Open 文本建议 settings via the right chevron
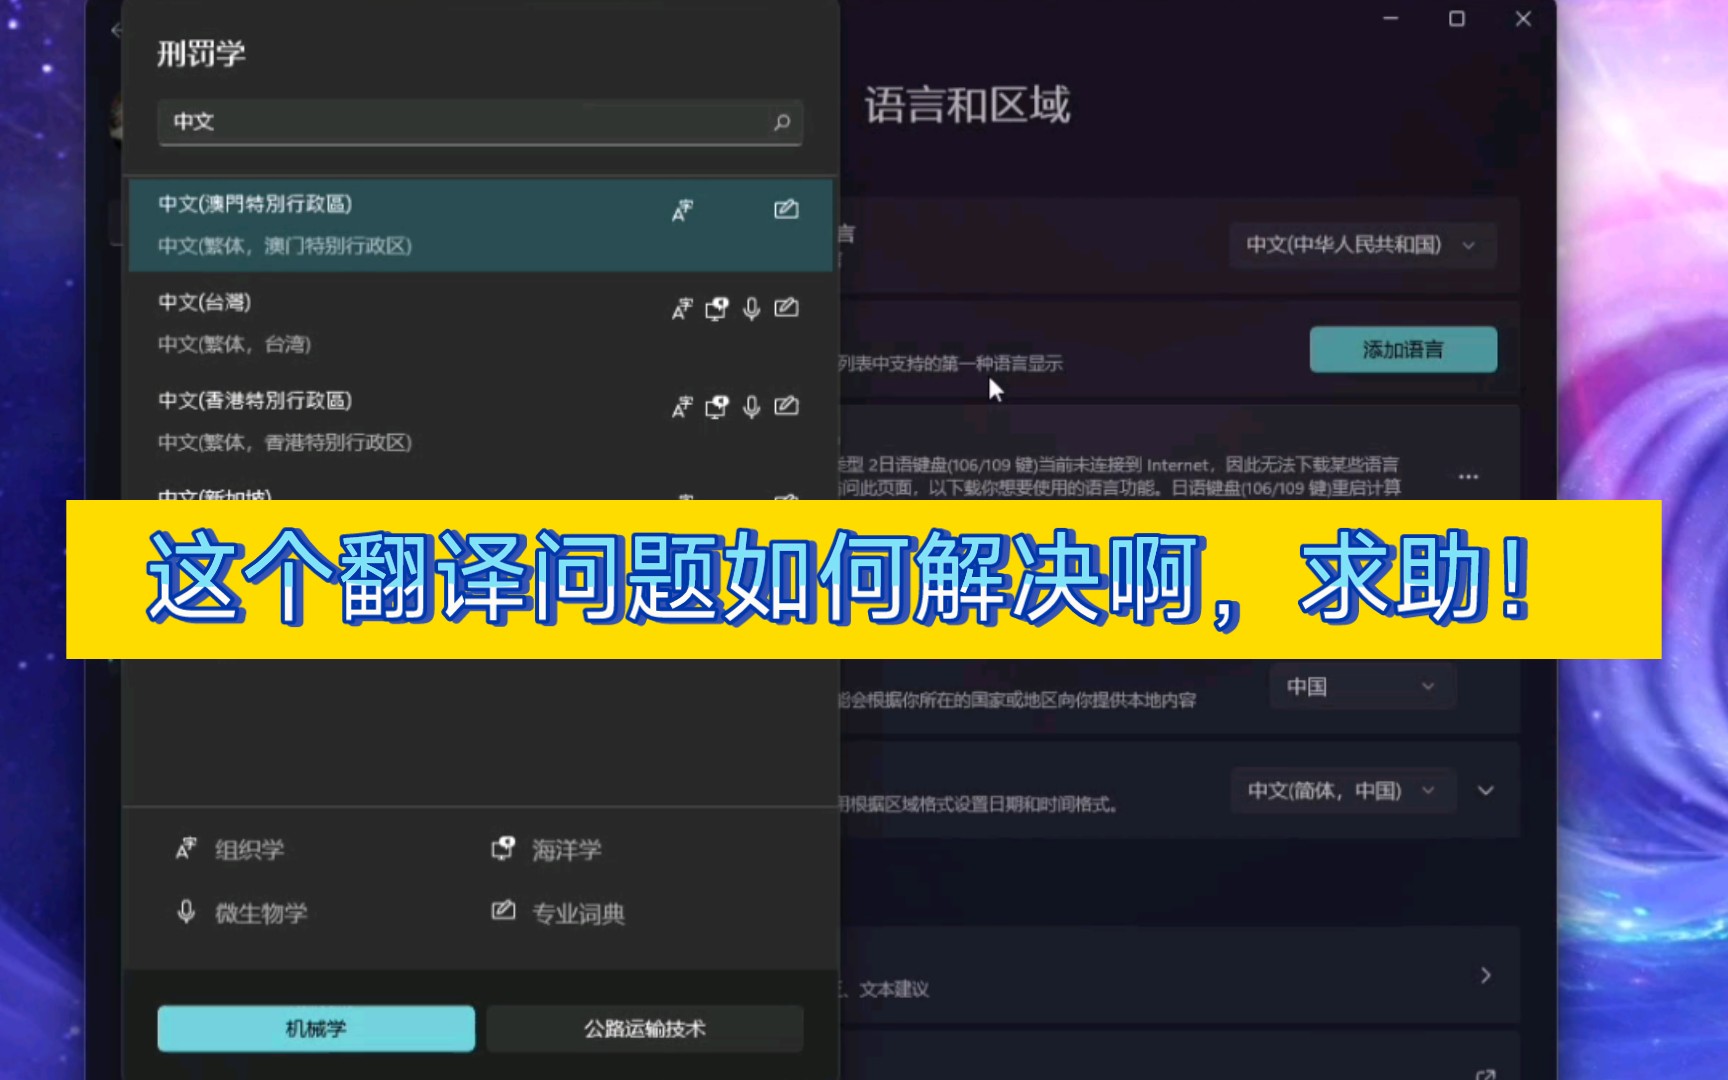 1484,976
